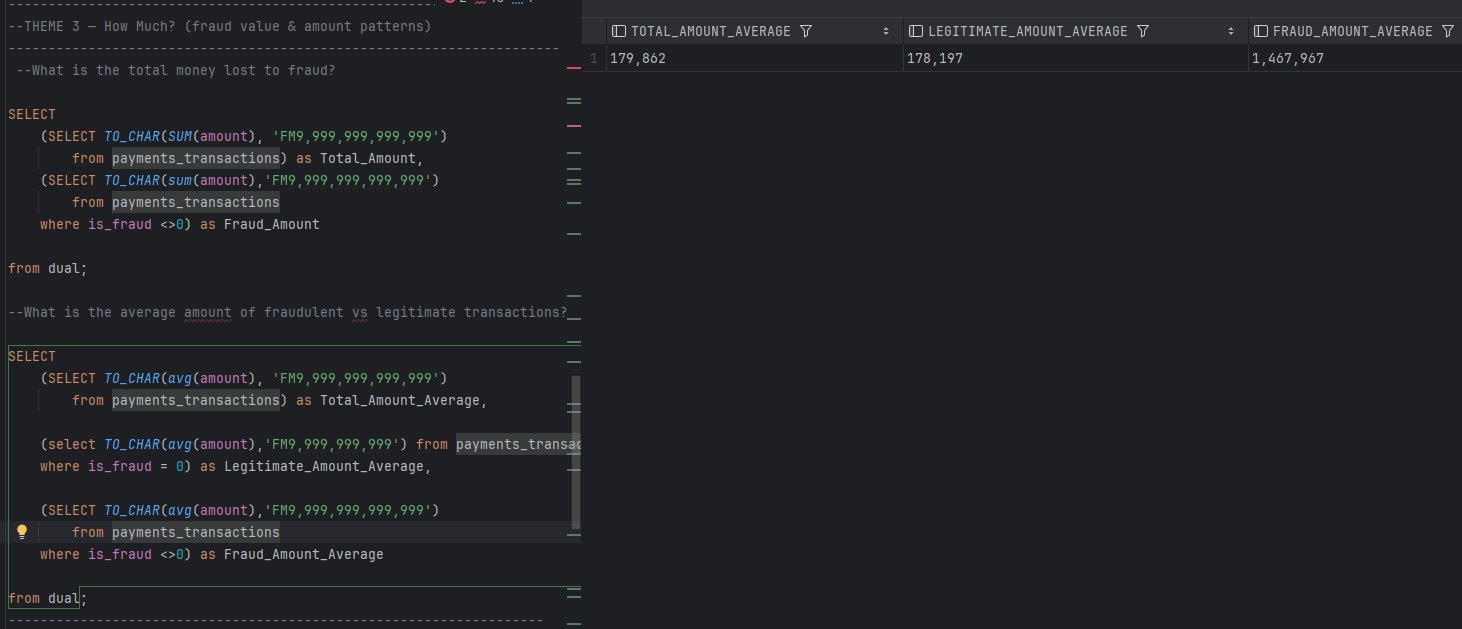Click payments_transactions on the lightbulb line

(x=196, y=532)
